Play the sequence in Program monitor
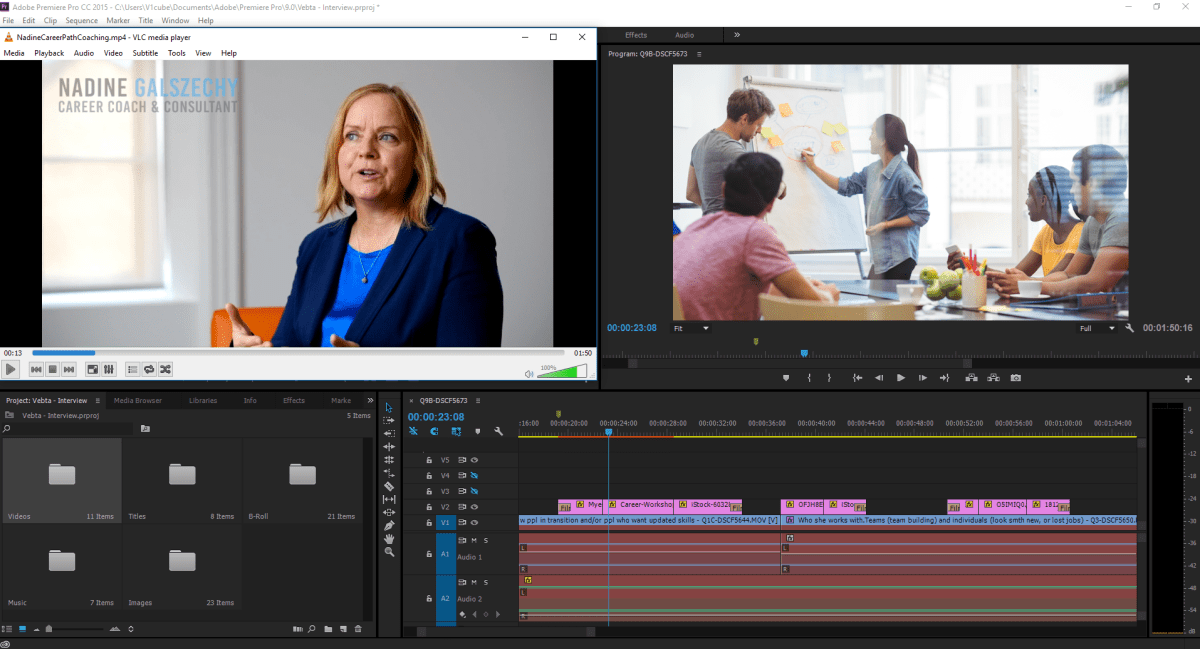Image resolution: width=1200 pixels, height=649 pixels. coord(900,378)
